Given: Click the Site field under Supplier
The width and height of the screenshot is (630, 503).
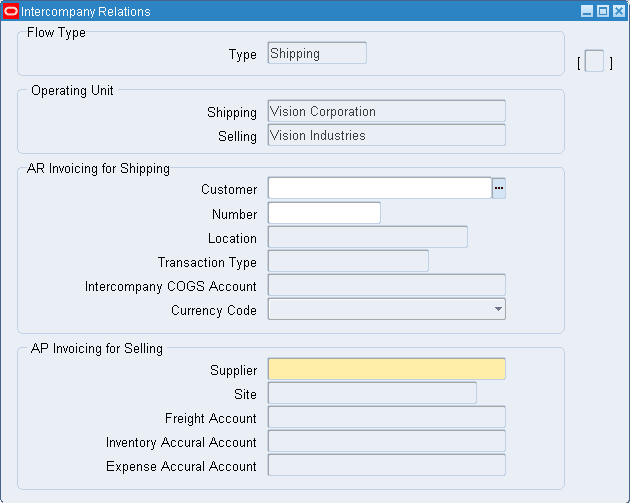Looking at the screenshot, I should 372,393.
